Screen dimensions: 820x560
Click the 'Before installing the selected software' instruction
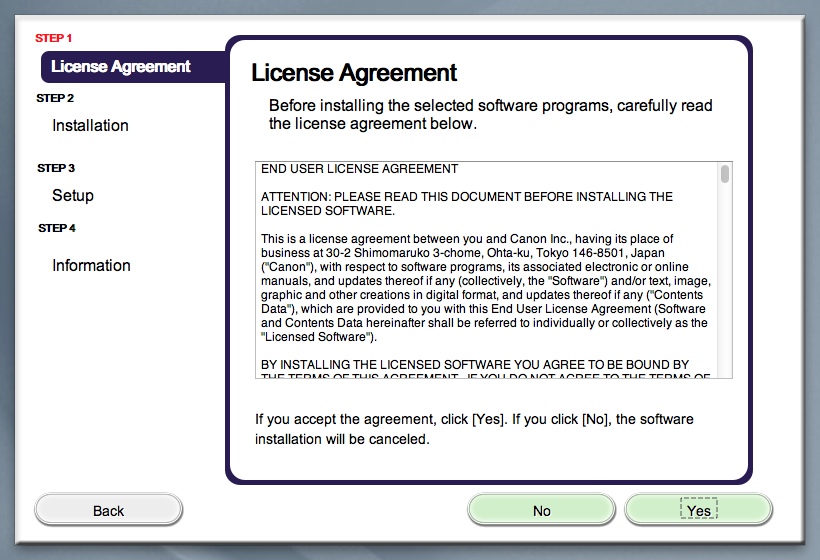click(x=490, y=115)
